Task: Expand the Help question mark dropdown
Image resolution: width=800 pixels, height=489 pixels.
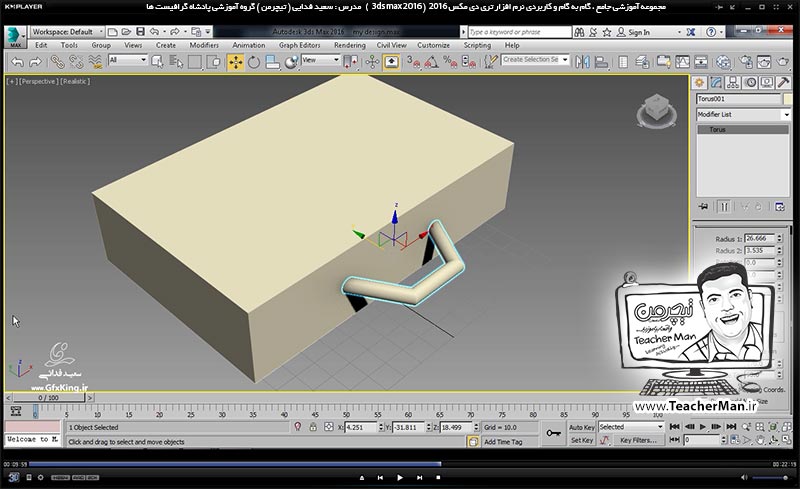Action: (721, 32)
